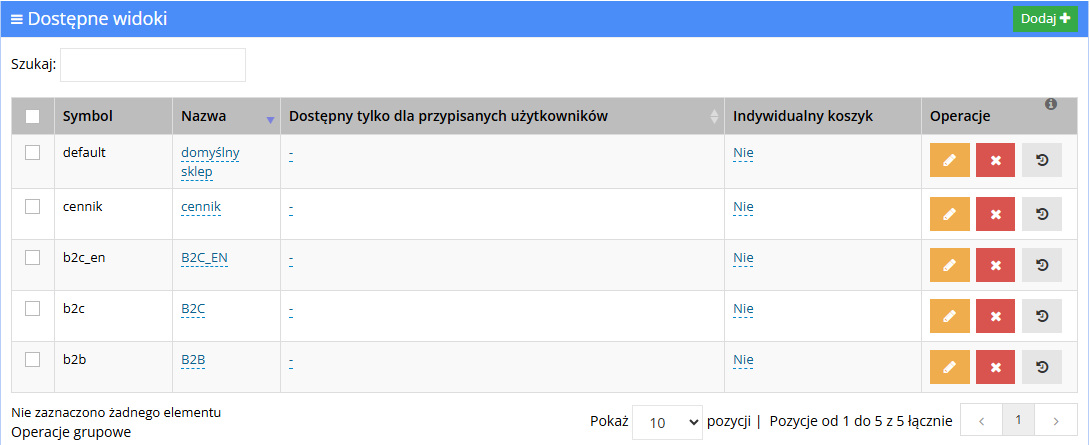
Task: Focus the Szukaj search field
Action: coord(153,65)
